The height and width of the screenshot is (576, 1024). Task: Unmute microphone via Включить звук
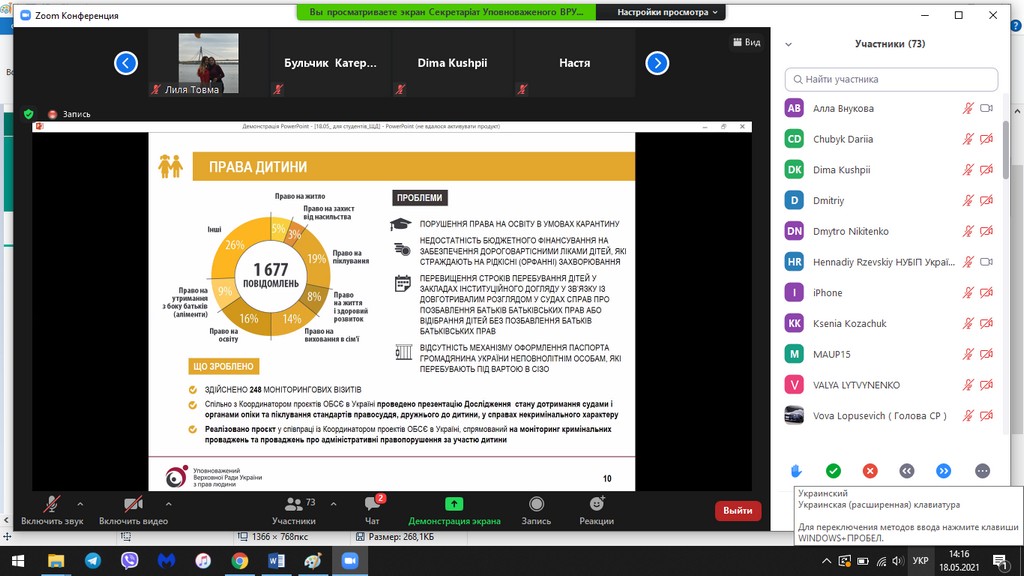50,510
